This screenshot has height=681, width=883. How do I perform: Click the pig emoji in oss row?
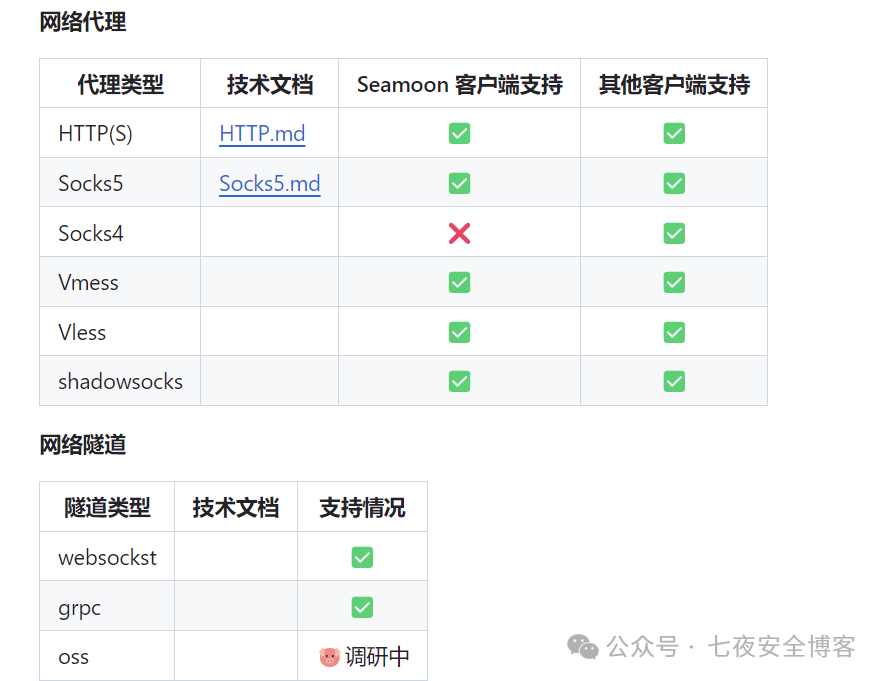[329, 657]
